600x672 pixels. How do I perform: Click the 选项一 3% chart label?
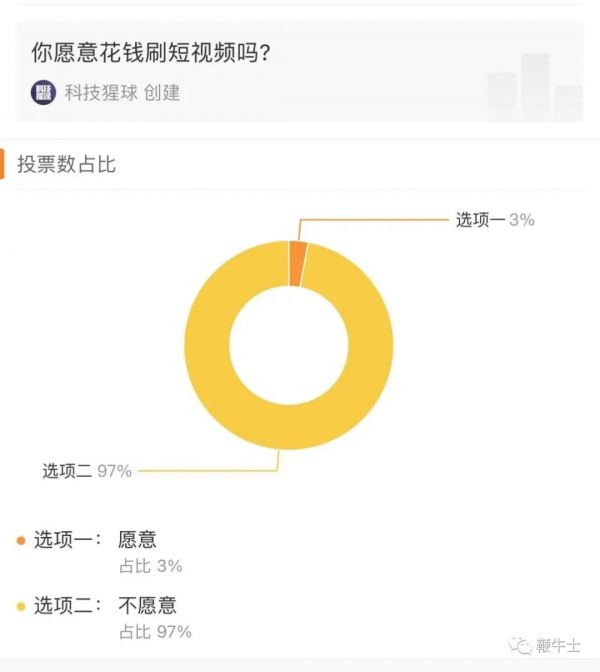pos(495,220)
